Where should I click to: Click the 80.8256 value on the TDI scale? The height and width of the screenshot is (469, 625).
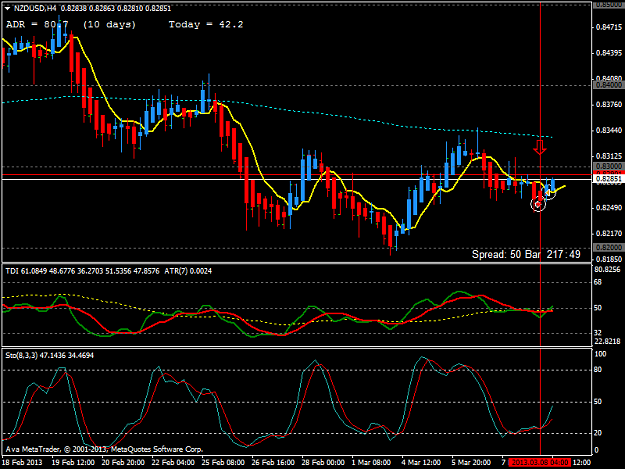pos(607,270)
